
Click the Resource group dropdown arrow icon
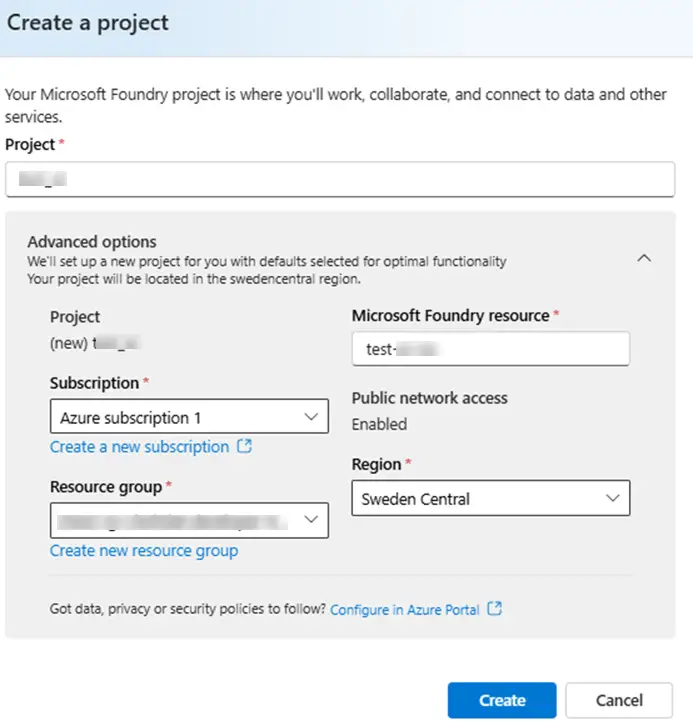point(310,519)
